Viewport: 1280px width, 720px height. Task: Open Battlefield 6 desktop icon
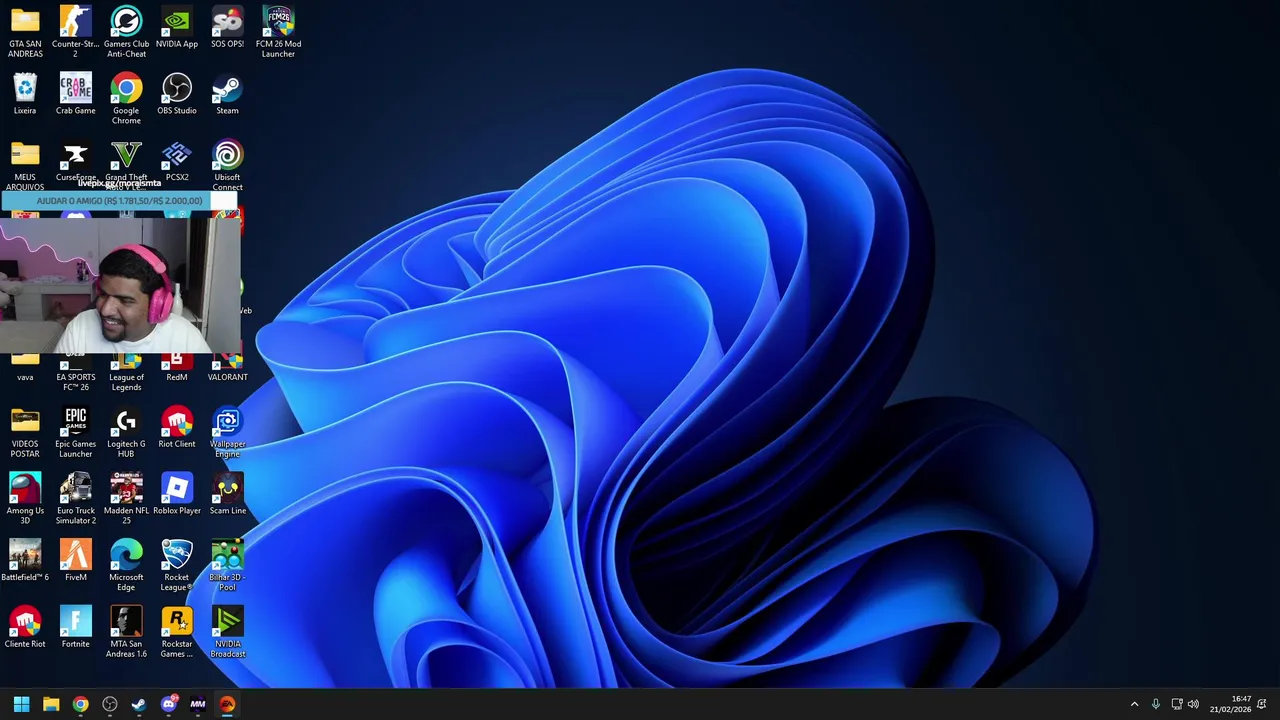point(25,561)
